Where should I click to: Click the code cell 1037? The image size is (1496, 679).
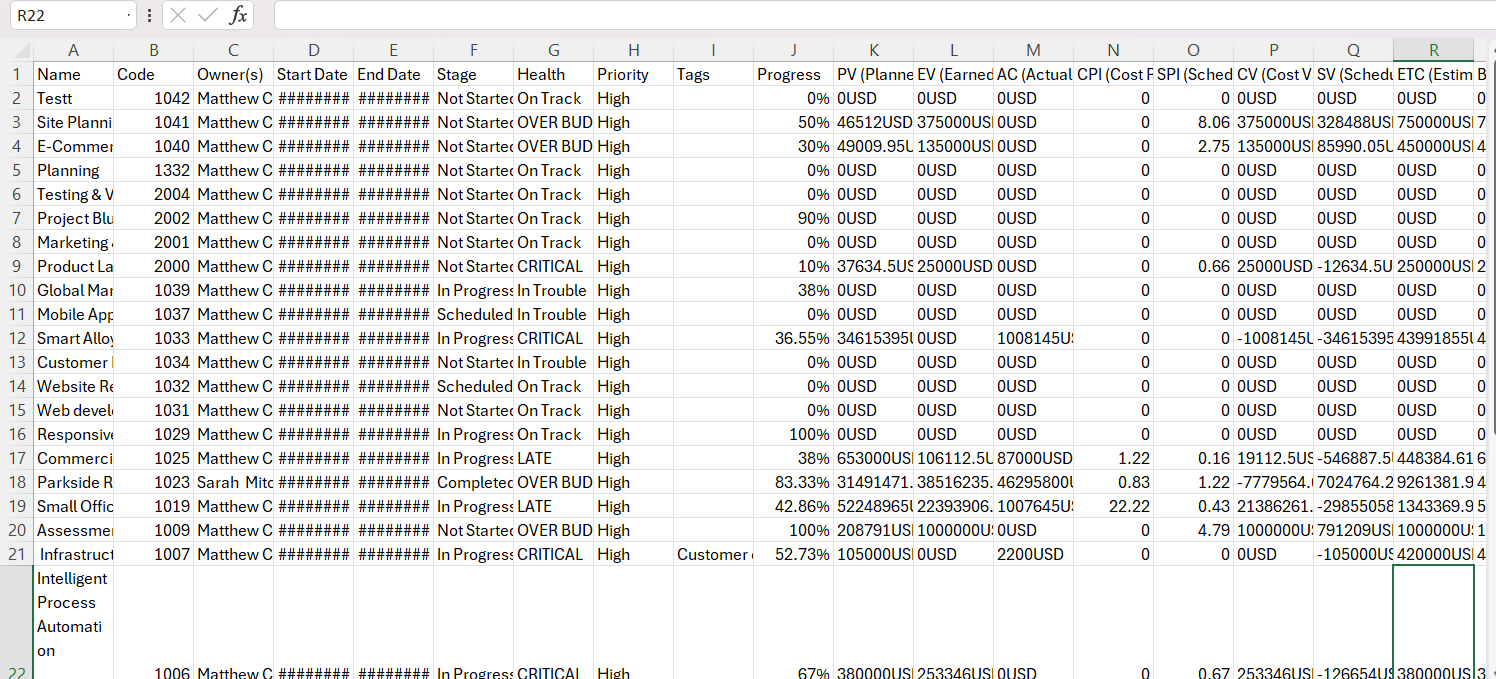point(153,314)
